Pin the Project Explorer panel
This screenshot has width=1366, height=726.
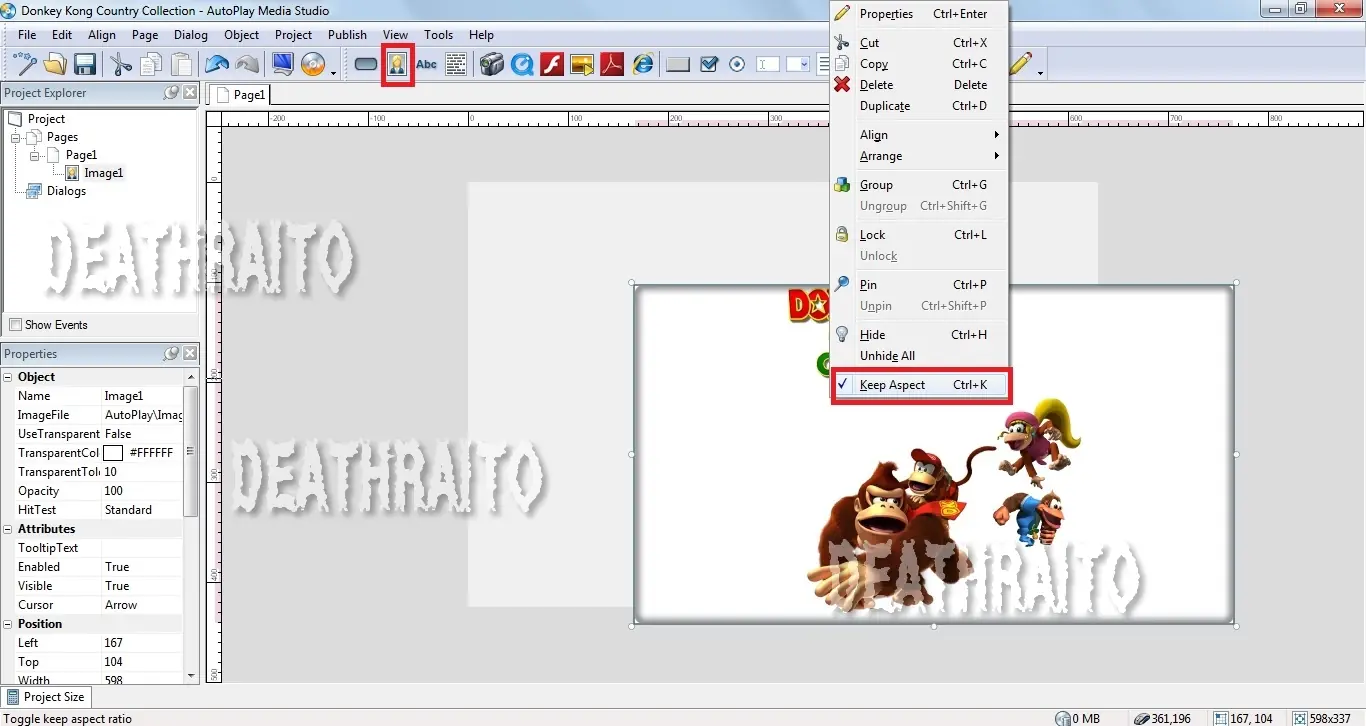pos(171,93)
